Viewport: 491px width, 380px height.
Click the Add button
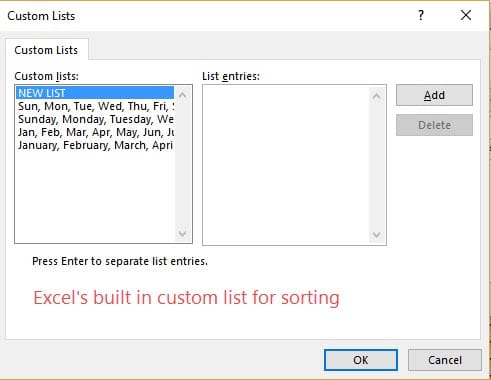coord(434,95)
